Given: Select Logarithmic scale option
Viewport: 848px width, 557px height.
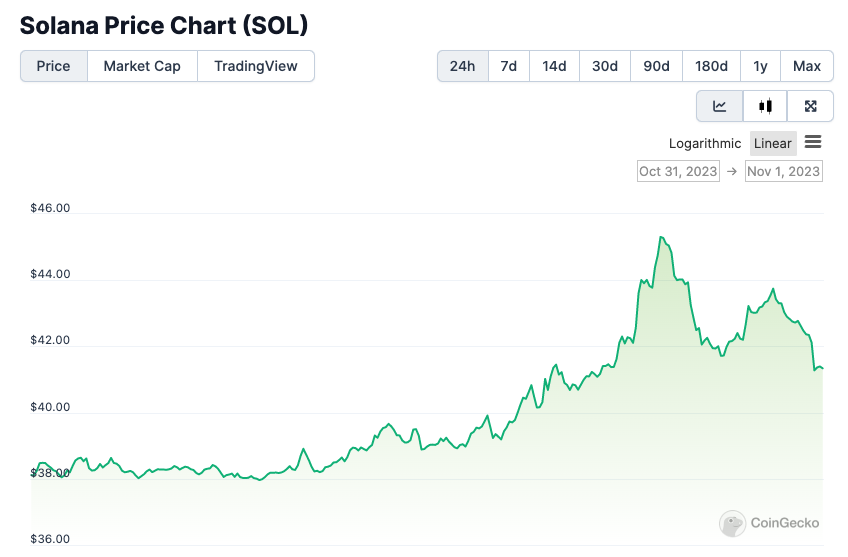Looking at the screenshot, I should pos(705,143).
